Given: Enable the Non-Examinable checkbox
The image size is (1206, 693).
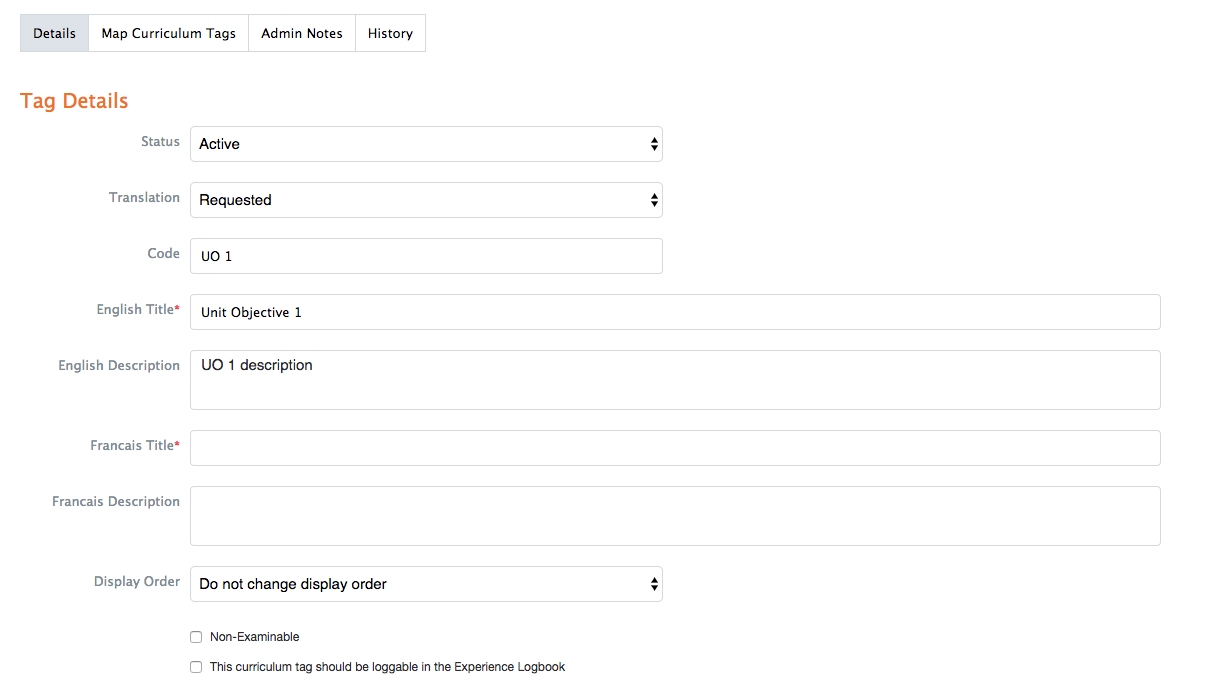Looking at the screenshot, I should (196, 637).
